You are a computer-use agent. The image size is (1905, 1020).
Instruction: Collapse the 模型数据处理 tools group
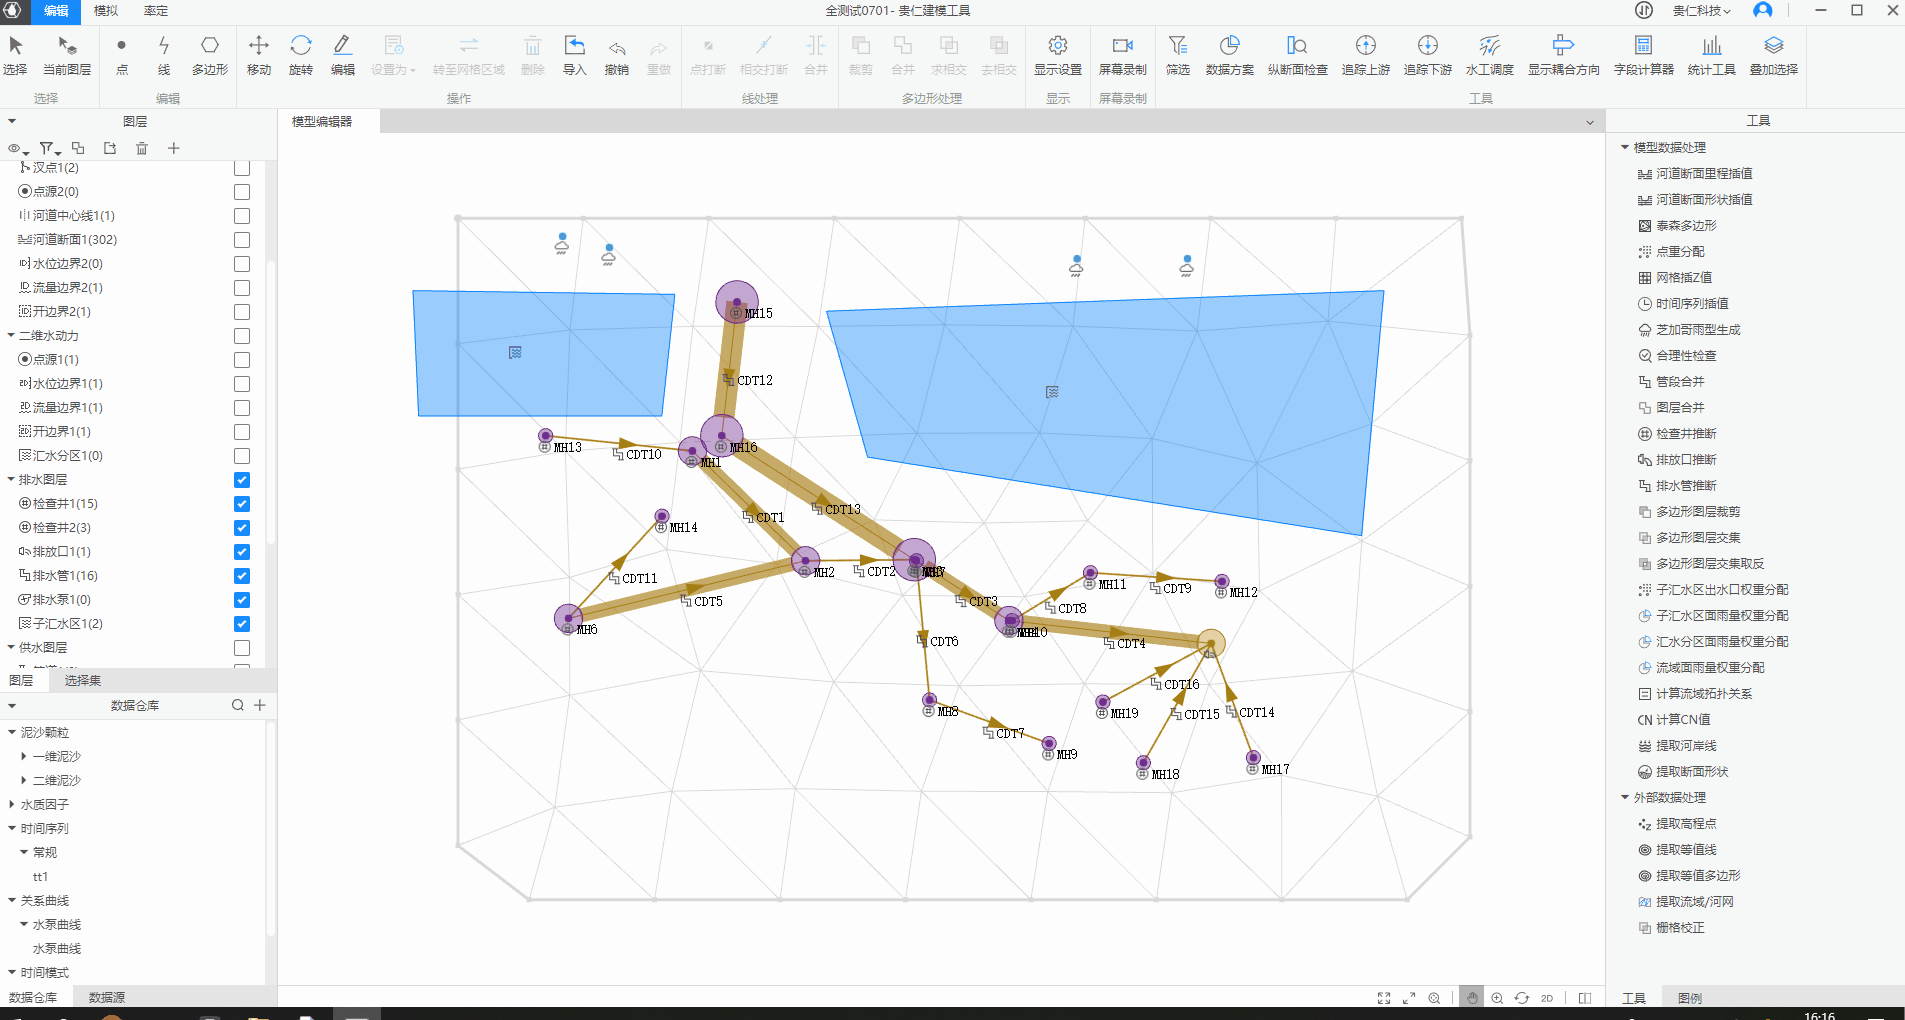pos(1625,147)
